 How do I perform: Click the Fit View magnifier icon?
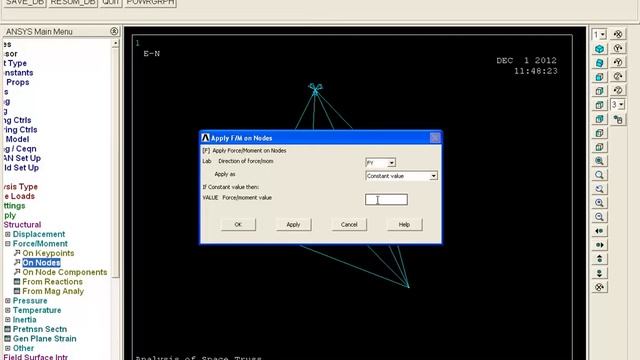tap(599, 161)
